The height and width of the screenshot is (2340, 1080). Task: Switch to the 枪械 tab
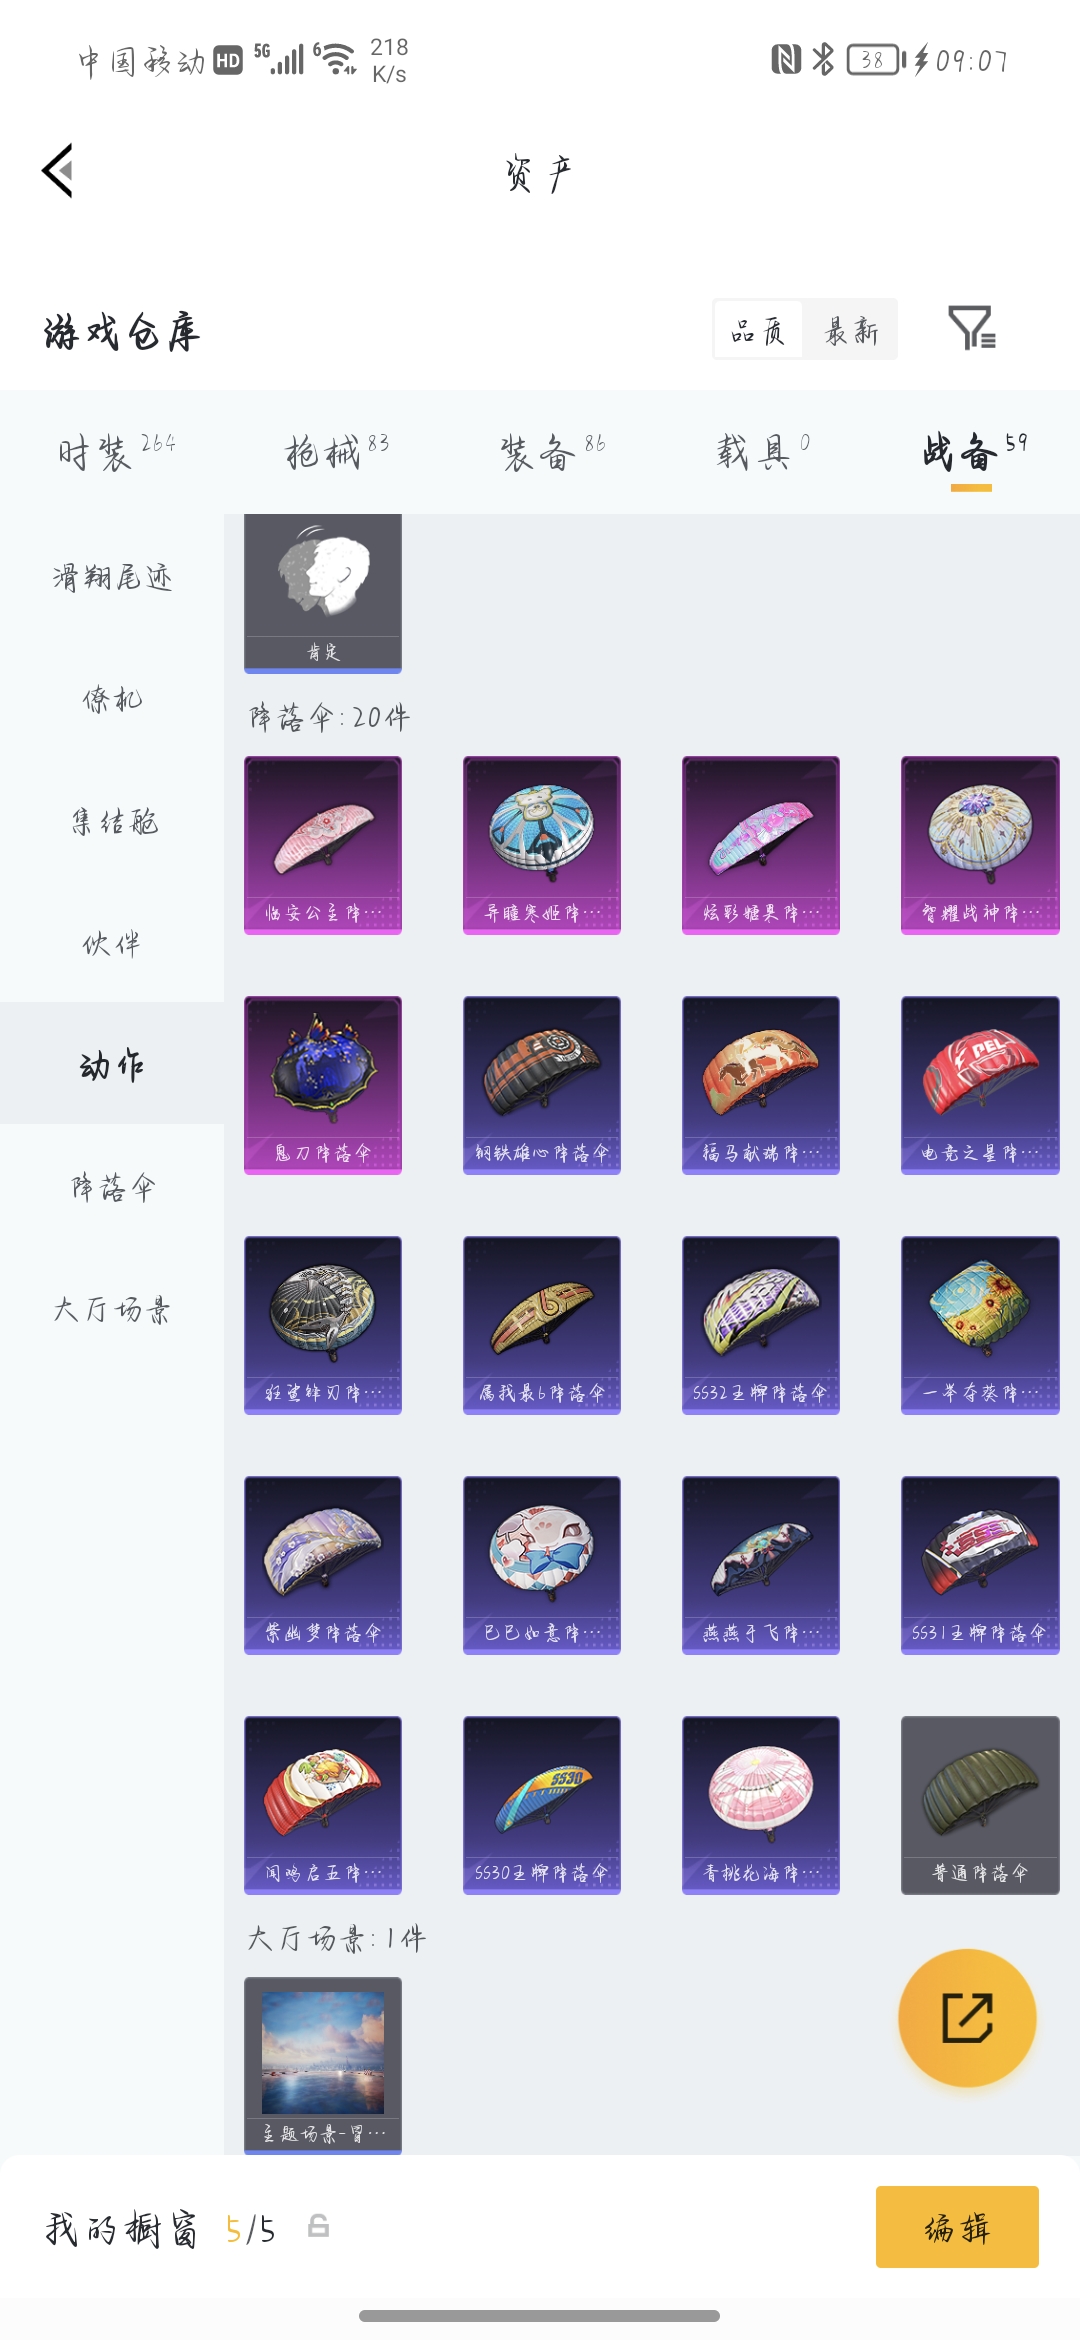tap(337, 452)
